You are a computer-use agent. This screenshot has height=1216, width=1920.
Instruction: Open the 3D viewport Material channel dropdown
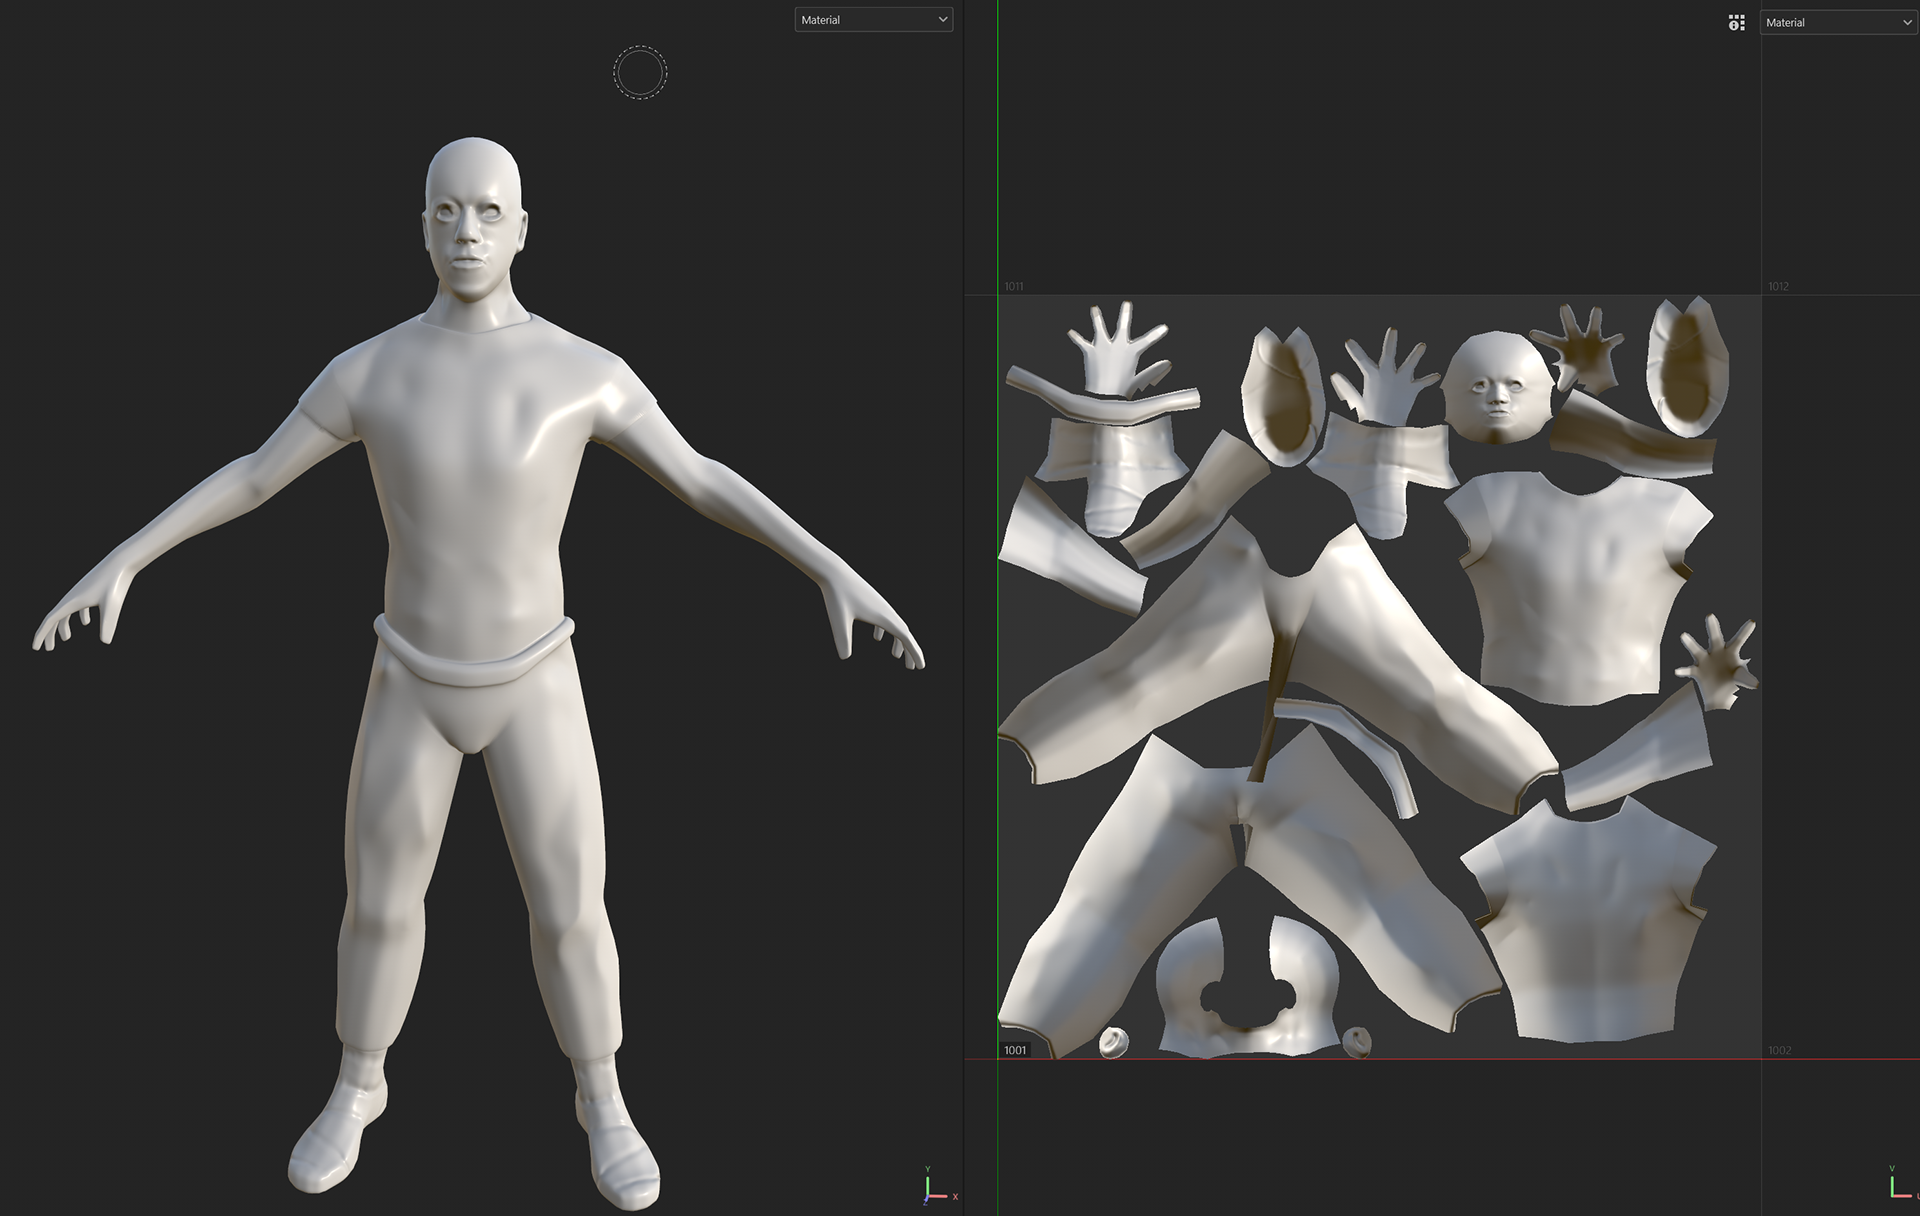(x=873, y=20)
